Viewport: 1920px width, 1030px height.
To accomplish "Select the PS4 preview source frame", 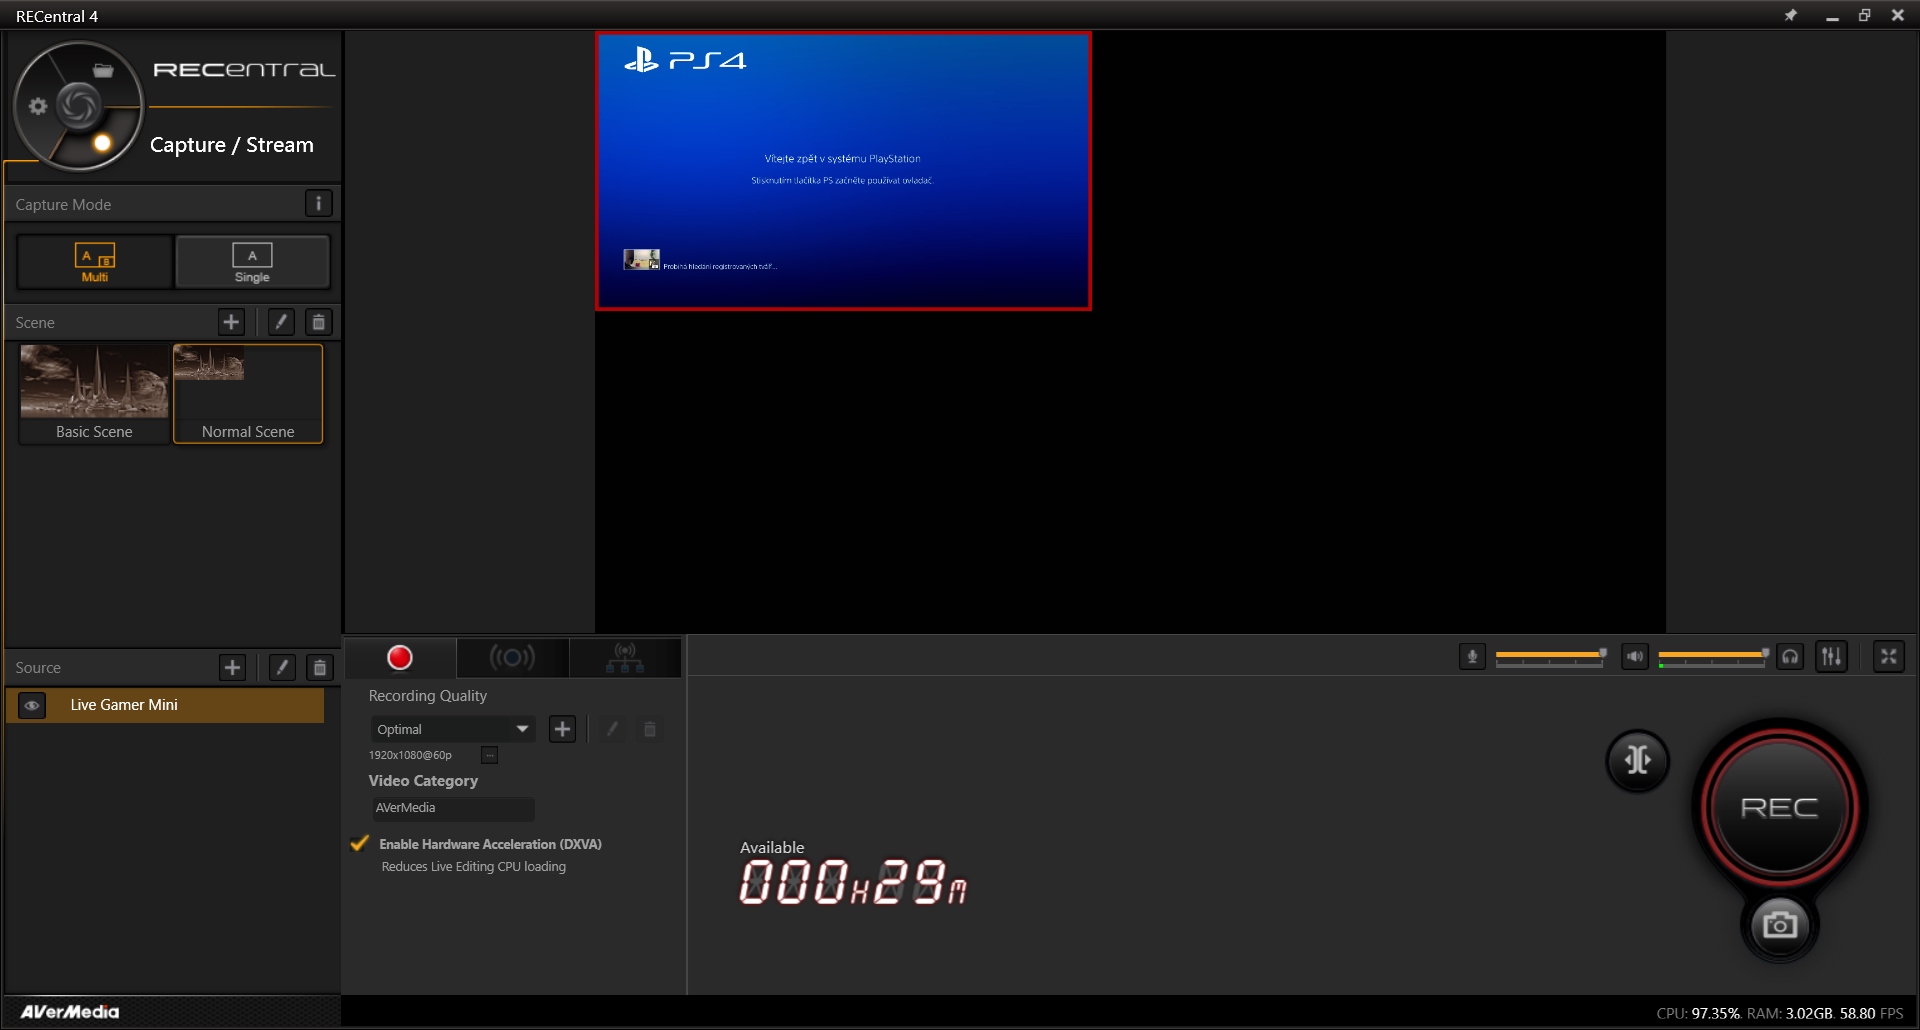I will point(843,171).
